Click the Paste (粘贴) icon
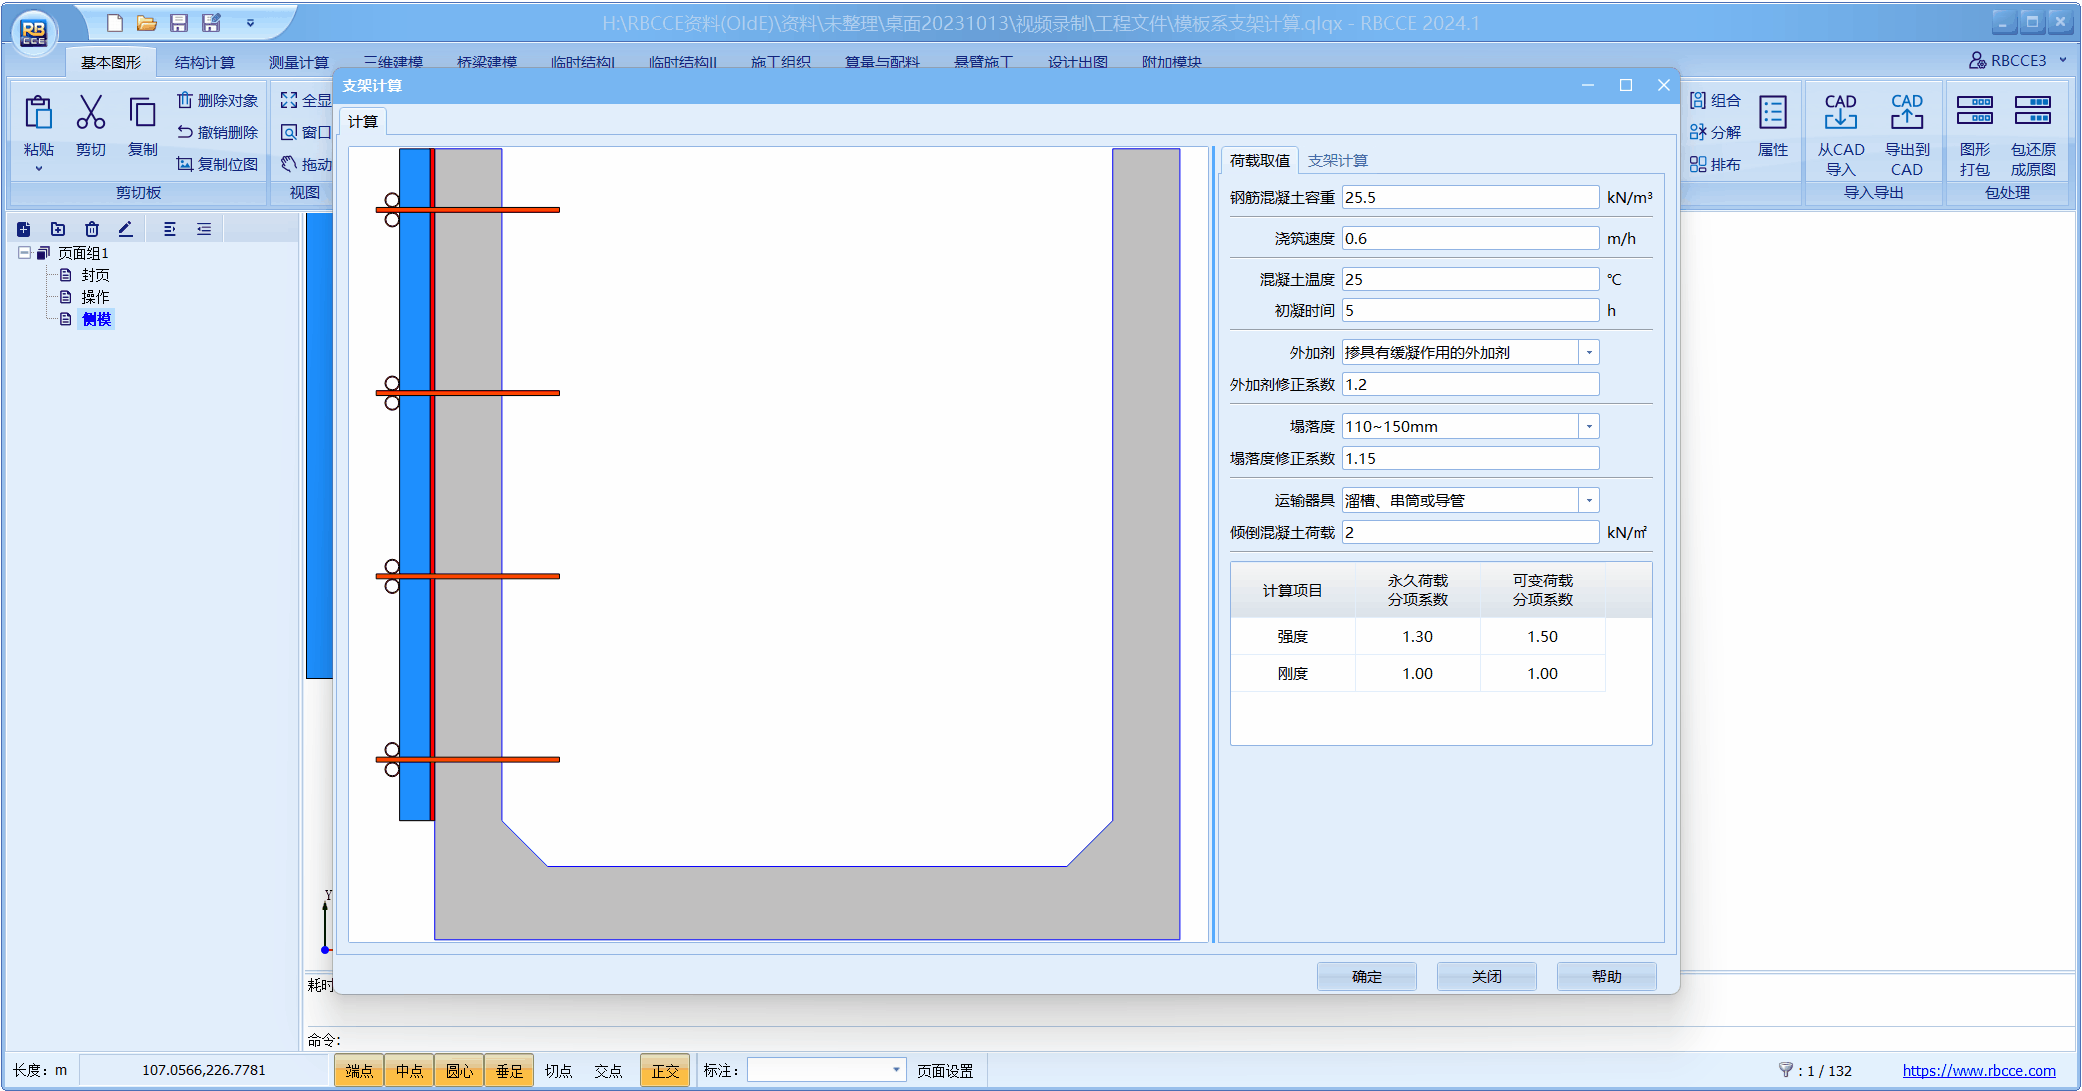Screen dimensions: 2082x1091 tap(38, 113)
